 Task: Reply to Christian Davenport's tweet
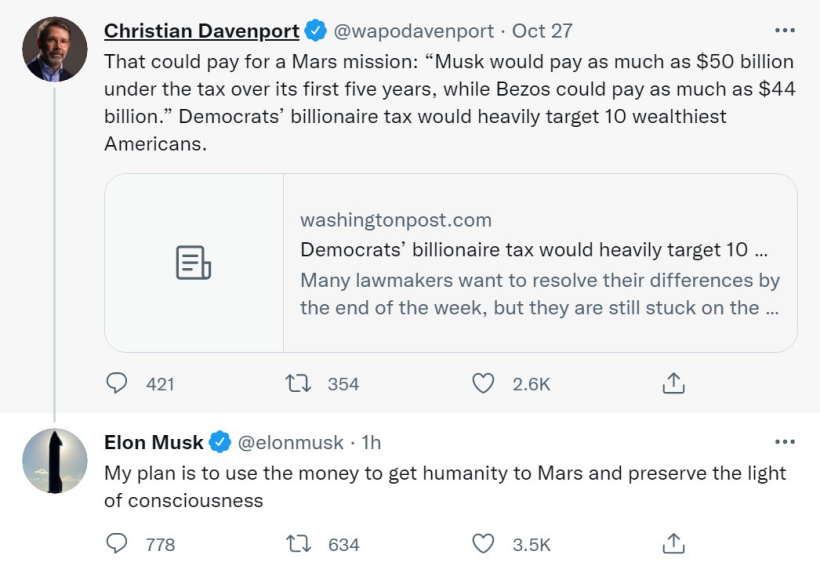click(117, 383)
